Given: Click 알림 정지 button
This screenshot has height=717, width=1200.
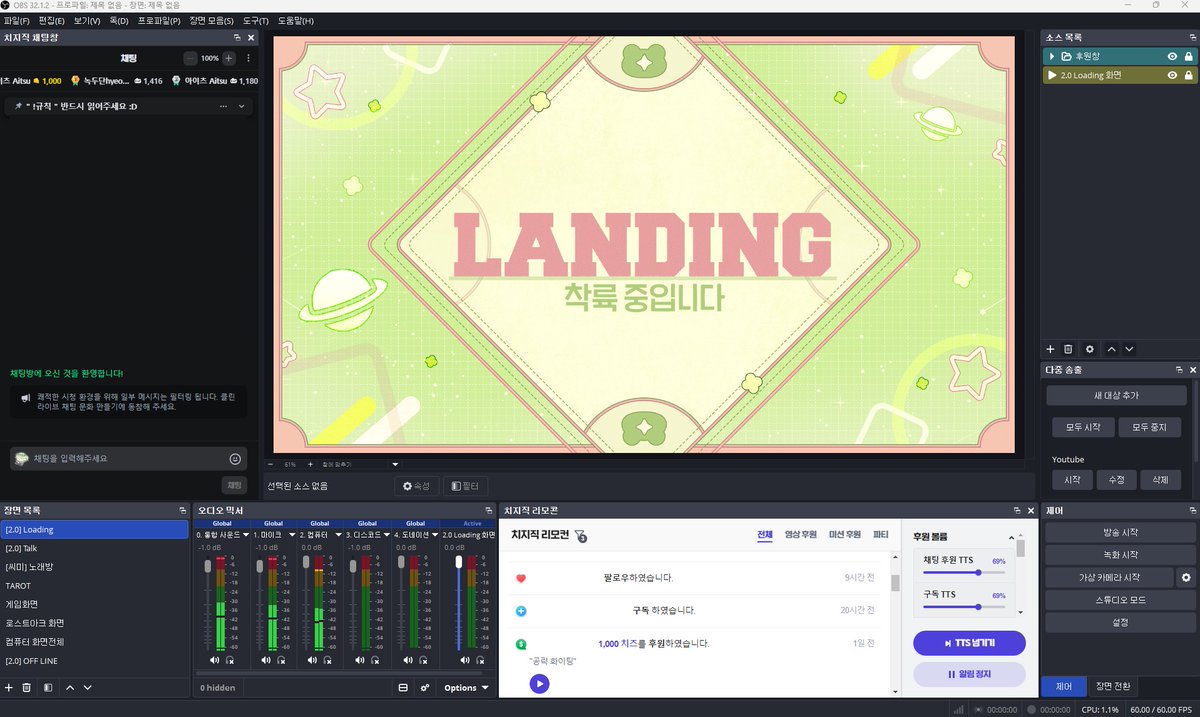Looking at the screenshot, I should coord(969,674).
